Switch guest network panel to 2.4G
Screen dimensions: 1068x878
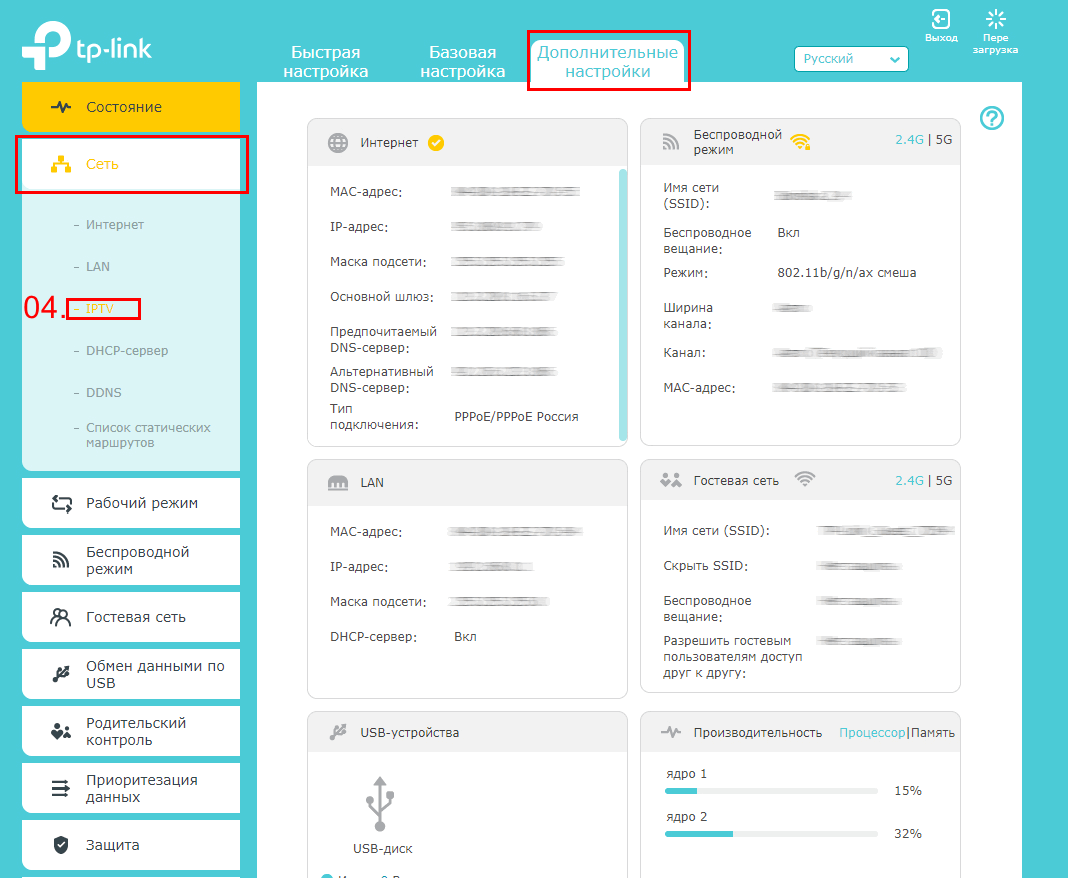coord(909,481)
